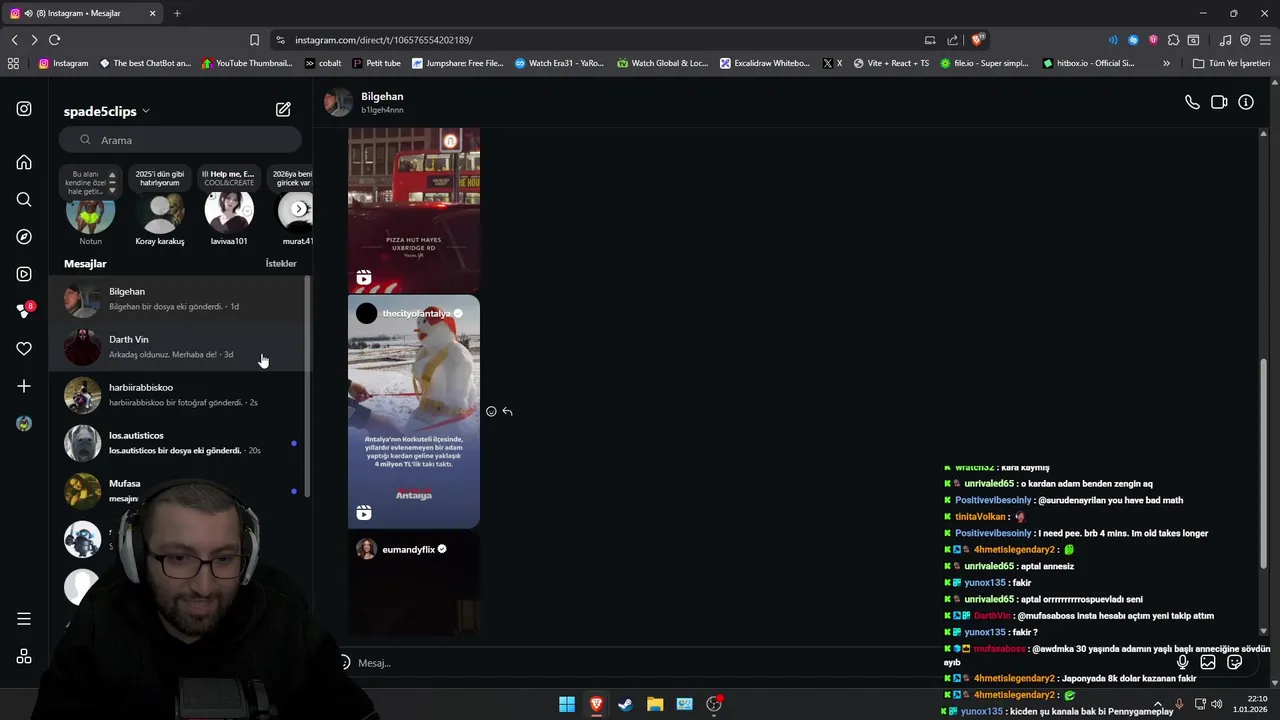Show next notes with arrow chevron
The height and width of the screenshot is (720, 1280).
pos(299,209)
